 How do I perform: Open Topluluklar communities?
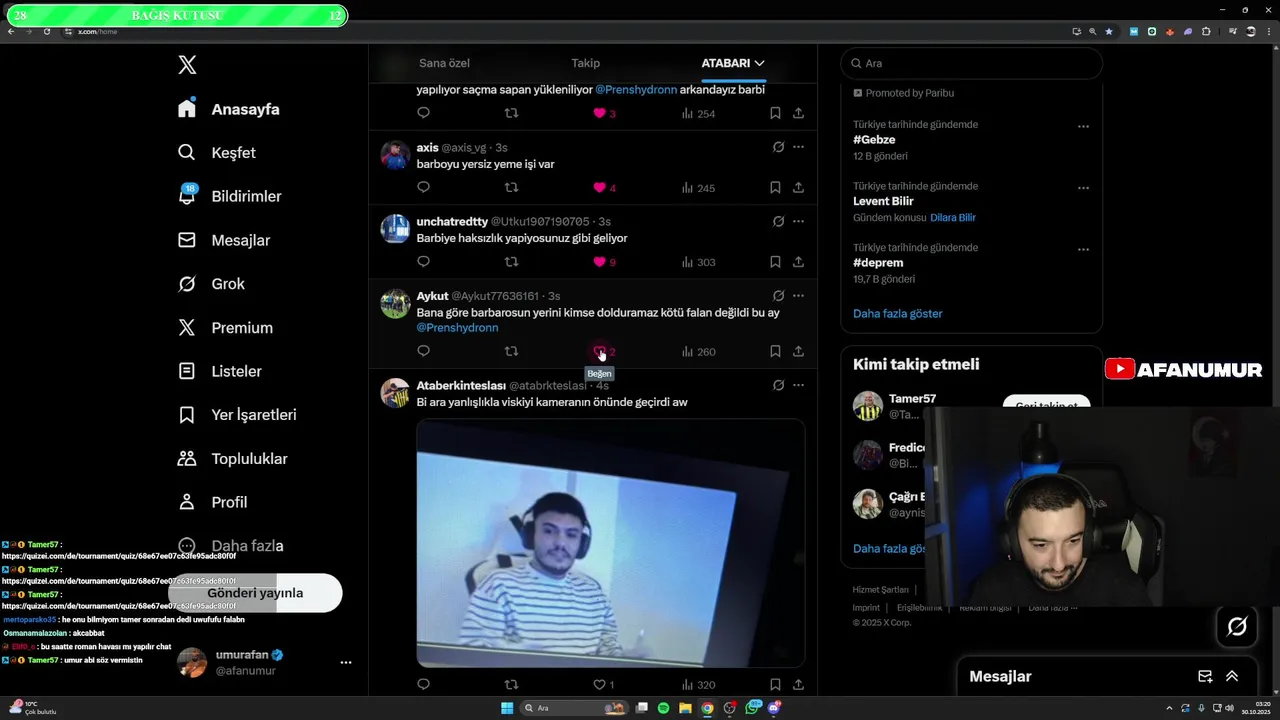coord(232,459)
